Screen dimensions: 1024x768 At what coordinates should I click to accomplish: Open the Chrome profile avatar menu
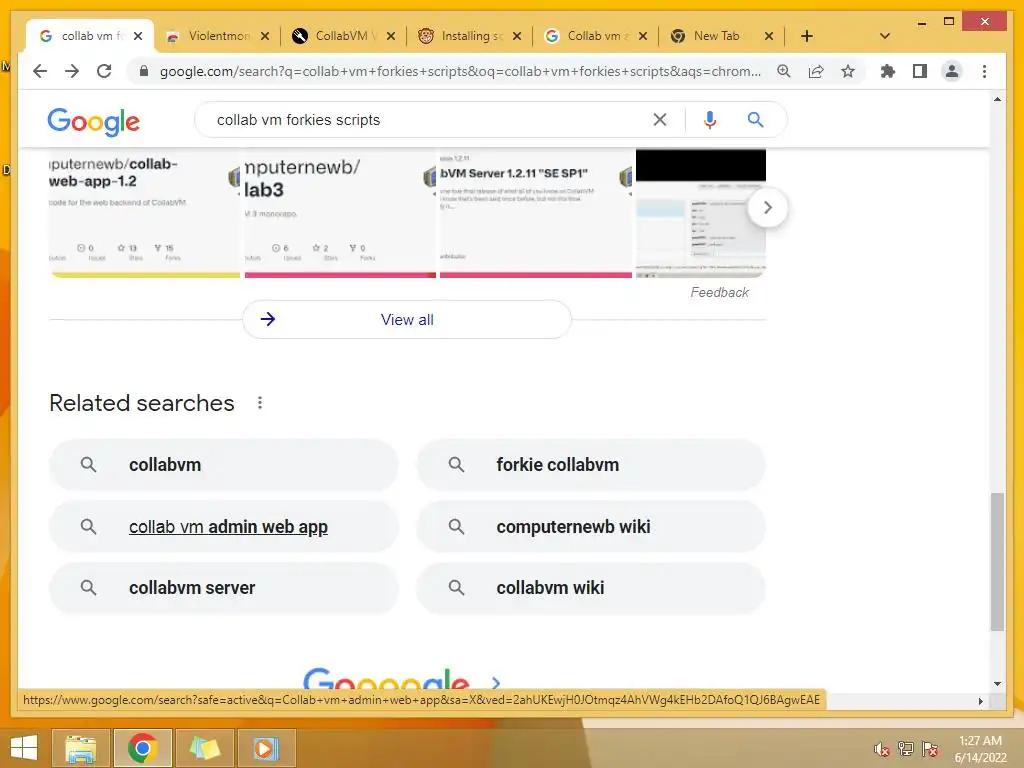click(x=952, y=71)
